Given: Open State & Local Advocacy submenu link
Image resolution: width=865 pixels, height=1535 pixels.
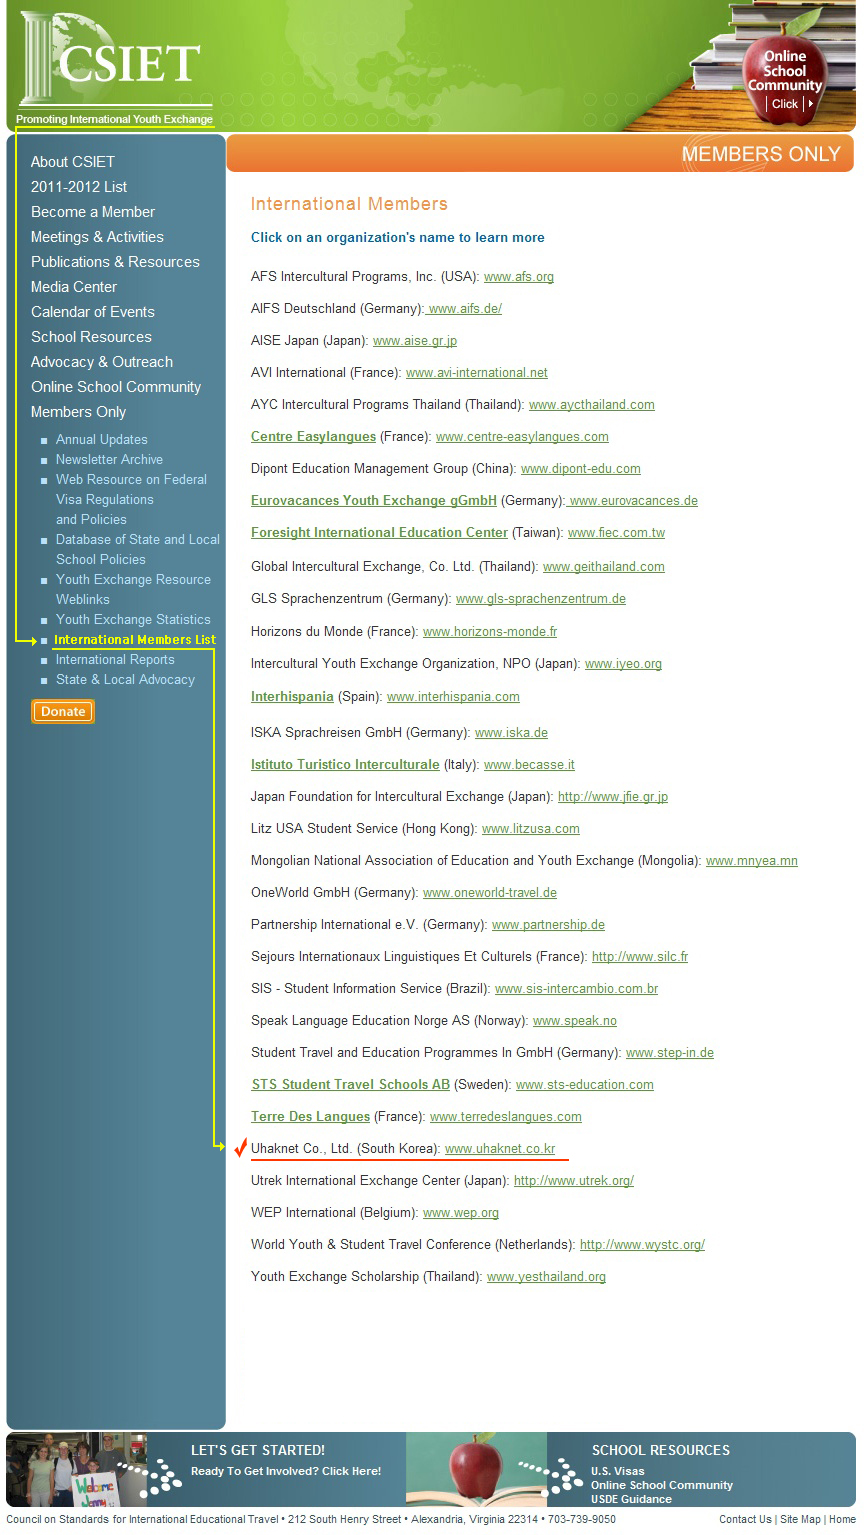Looking at the screenshot, I should 125,679.
